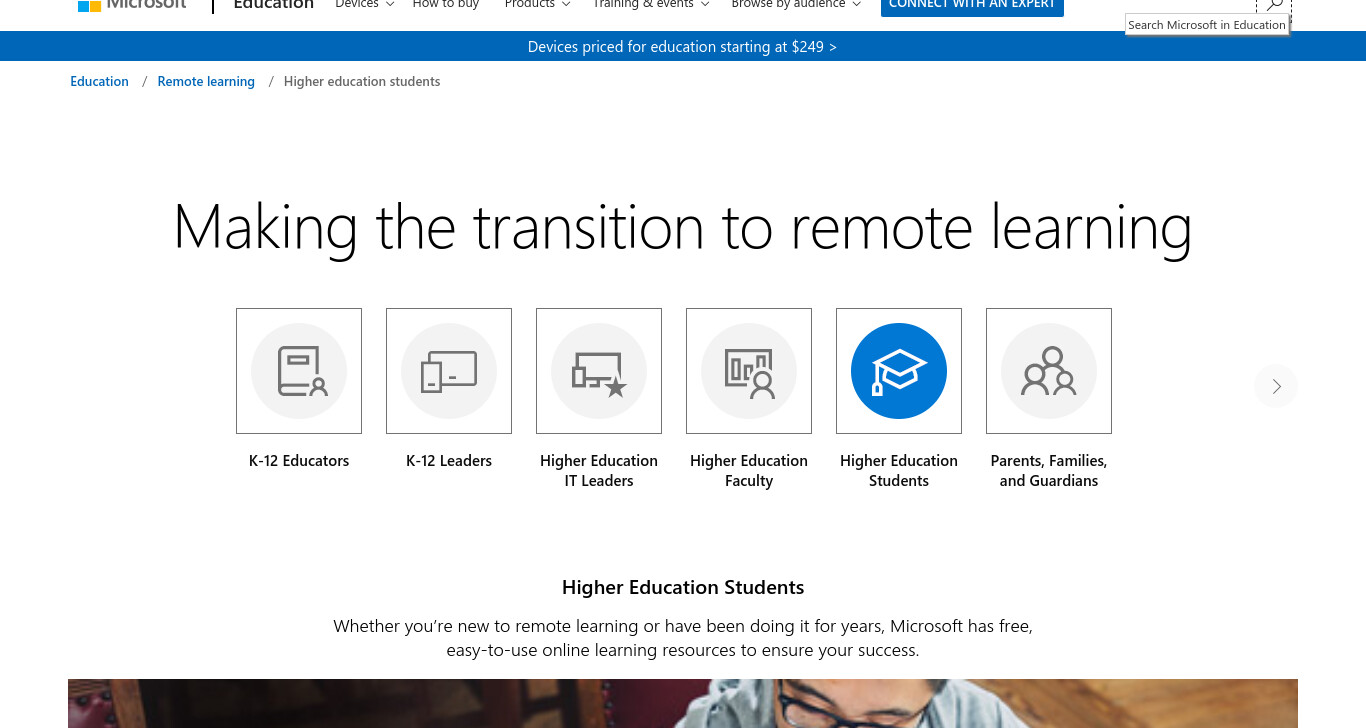The width and height of the screenshot is (1366, 728).
Task: Click the Higher Education Students section heading
Action: [x=683, y=587]
